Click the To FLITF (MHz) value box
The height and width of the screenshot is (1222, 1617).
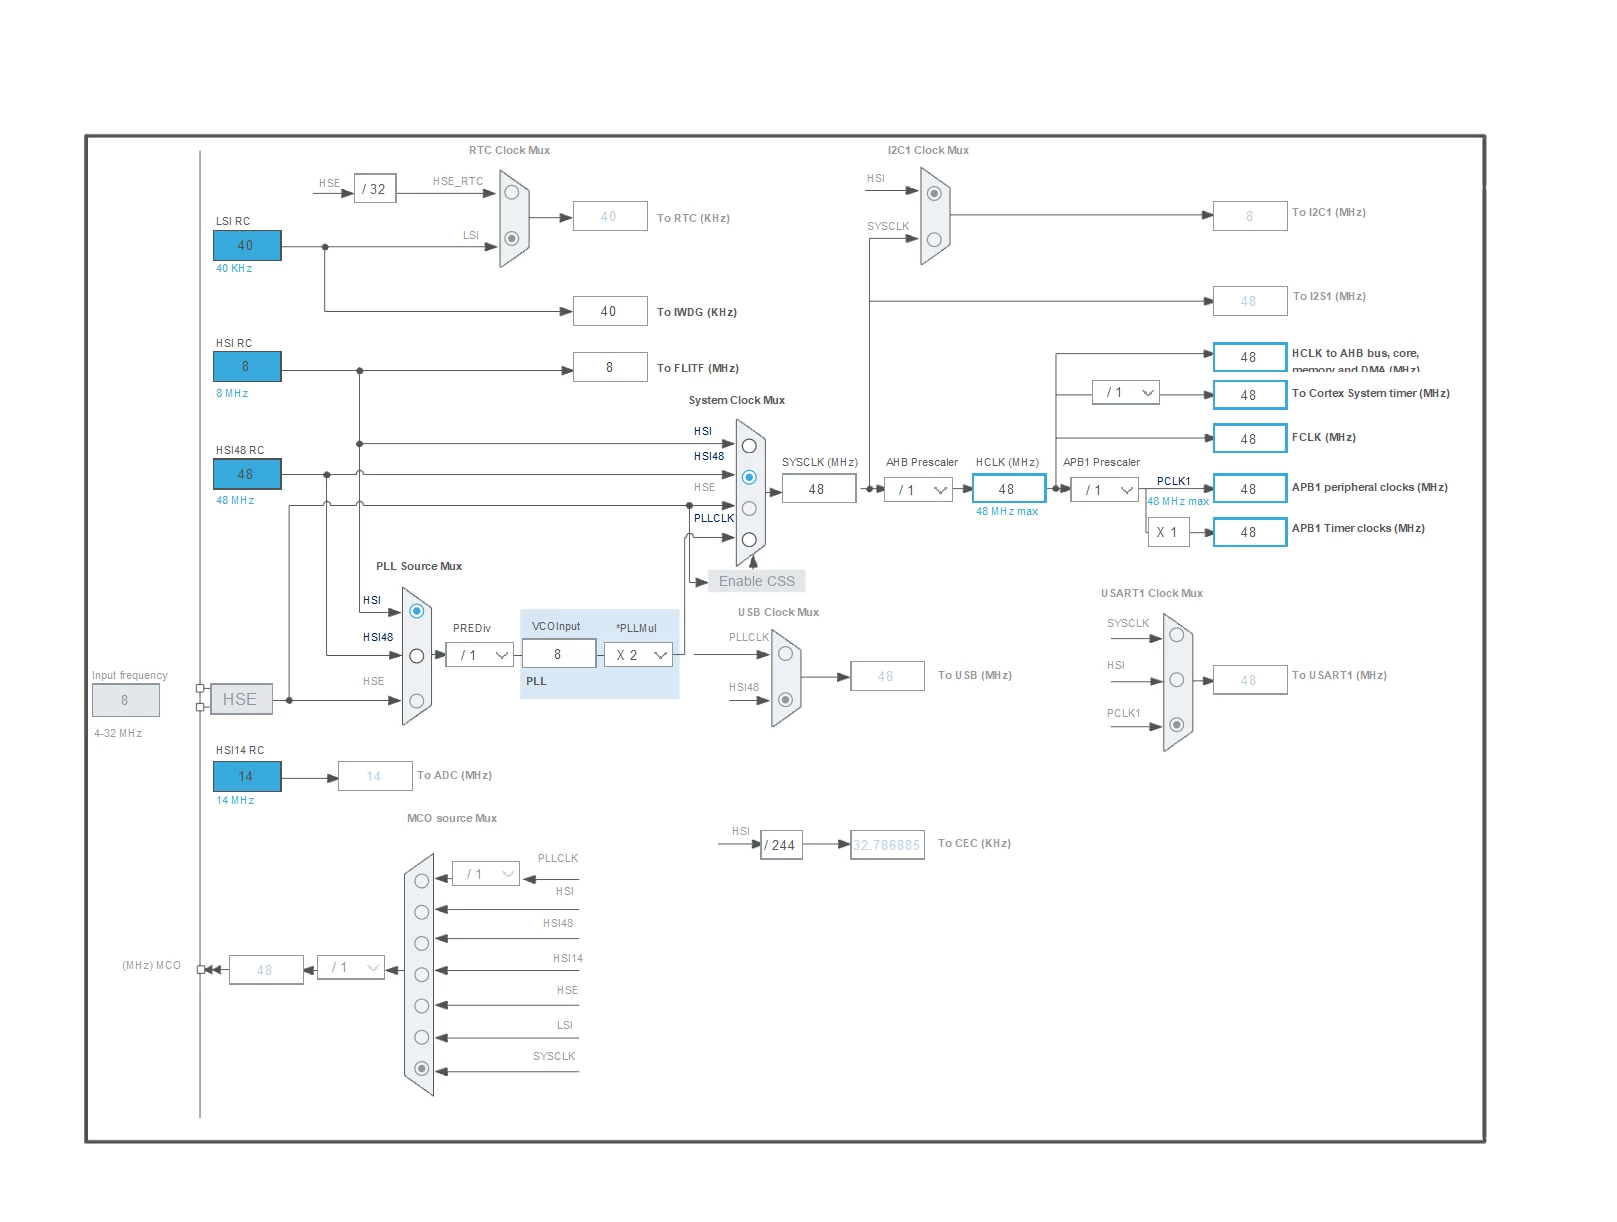[x=610, y=367]
